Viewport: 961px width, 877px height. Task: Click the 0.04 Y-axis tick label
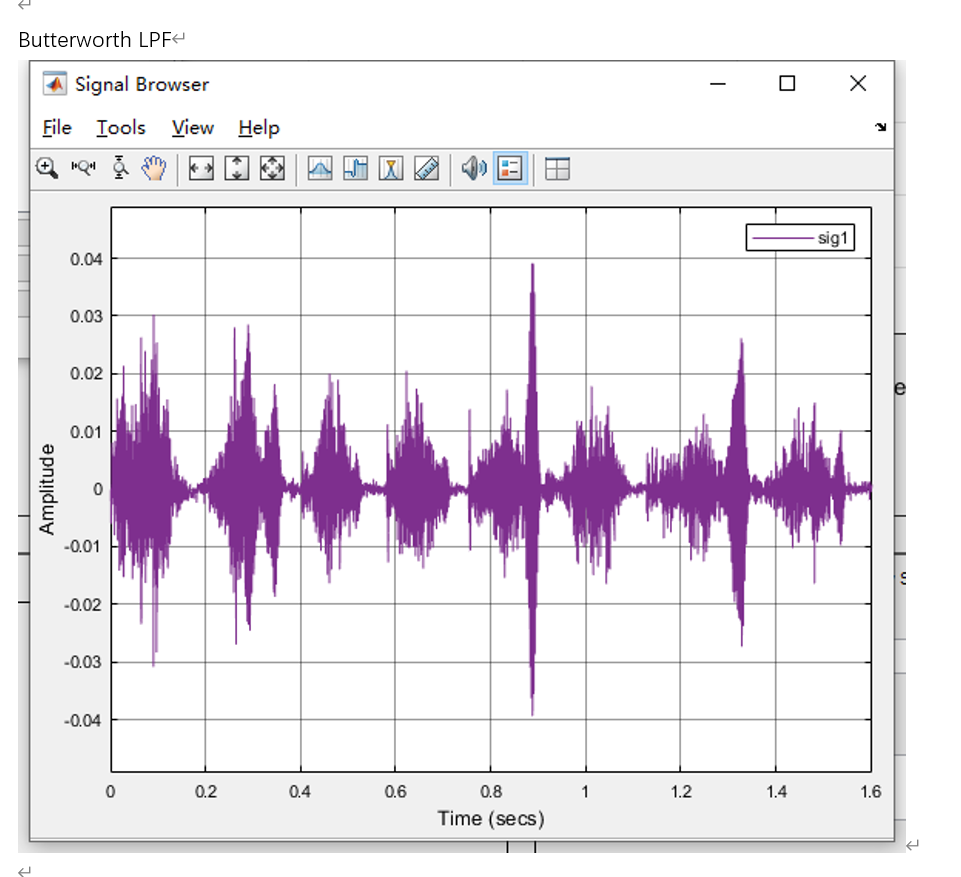tap(86, 259)
